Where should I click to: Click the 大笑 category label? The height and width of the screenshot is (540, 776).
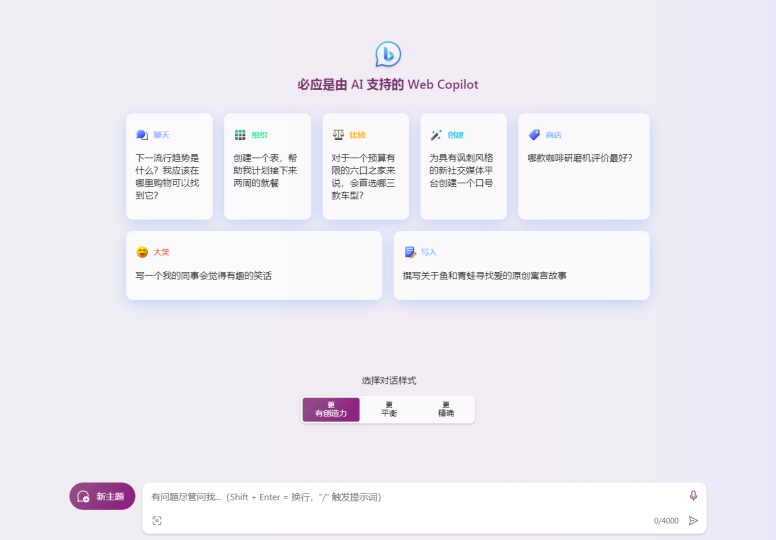[161, 252]
